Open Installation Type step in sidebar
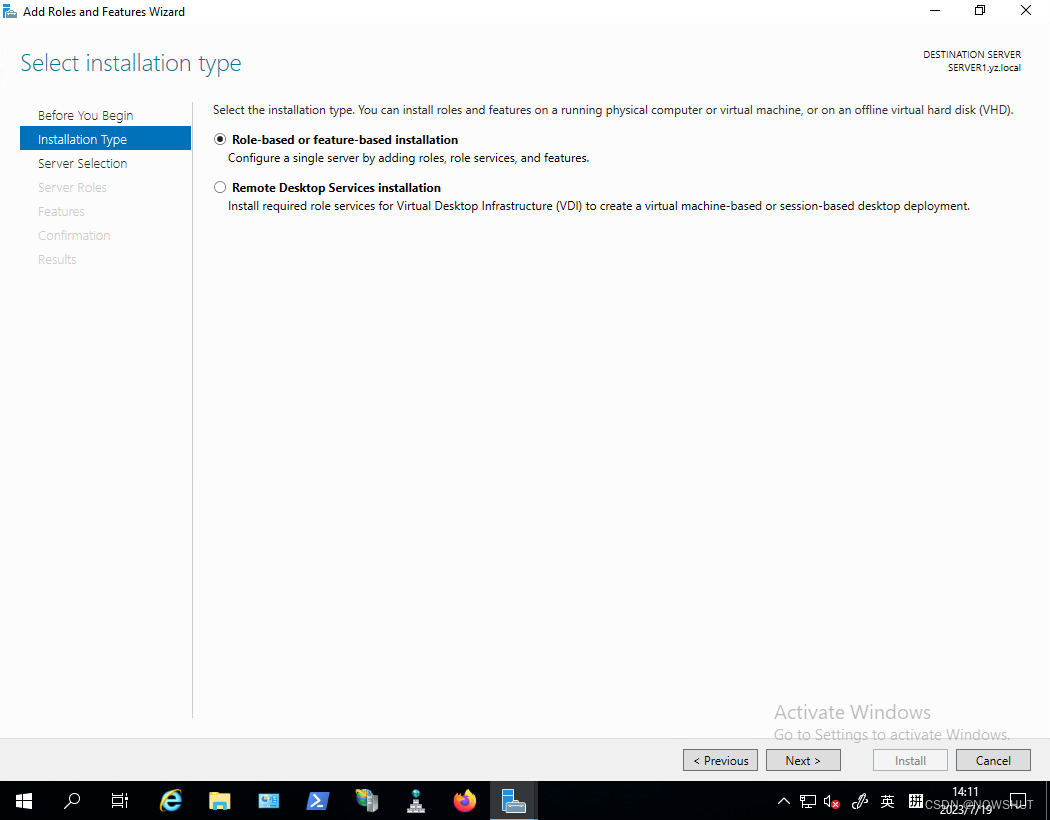This screenshot has height=820, width=1050. pos(105,139)
